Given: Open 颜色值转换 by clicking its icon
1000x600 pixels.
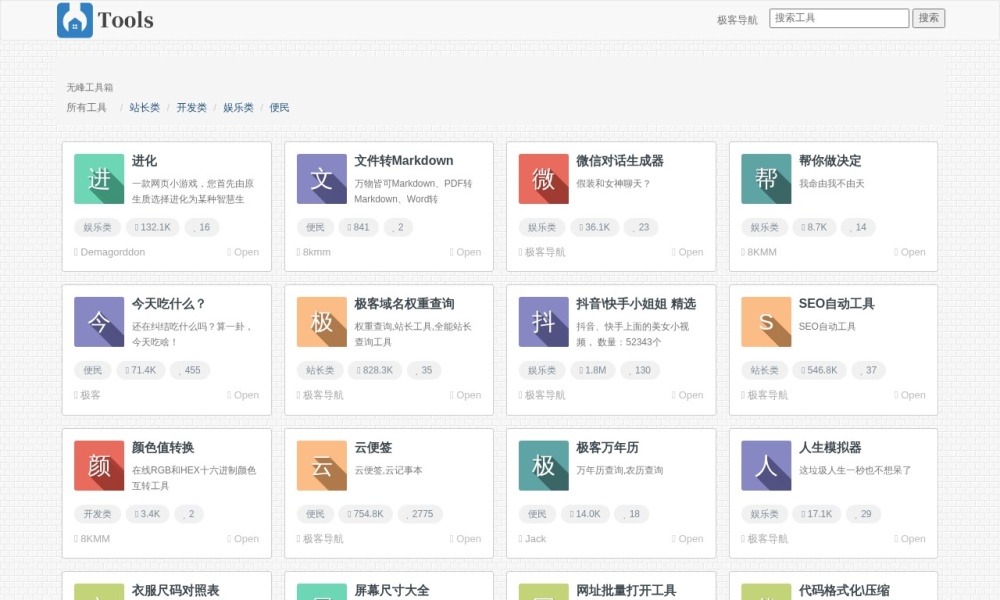Looking at the screenshot, I should pyautogui.click(x=98, y=466).
